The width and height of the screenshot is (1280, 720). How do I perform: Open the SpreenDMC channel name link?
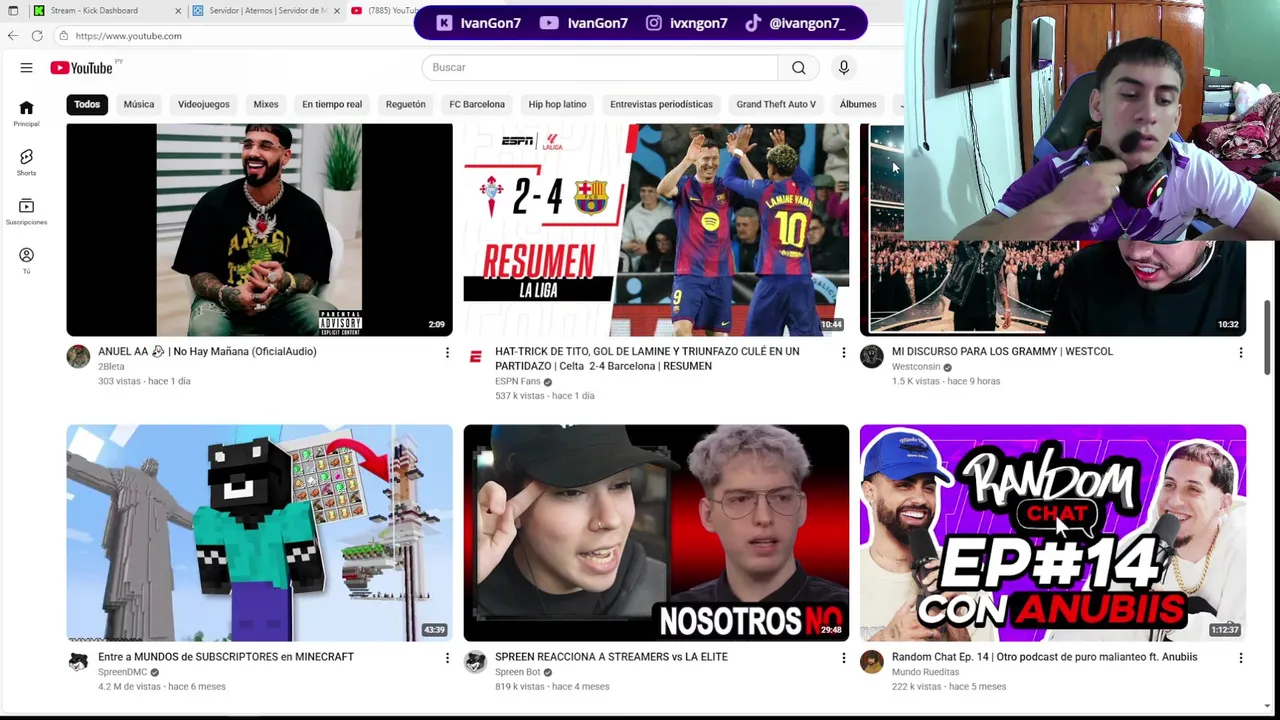click(122, 672)
